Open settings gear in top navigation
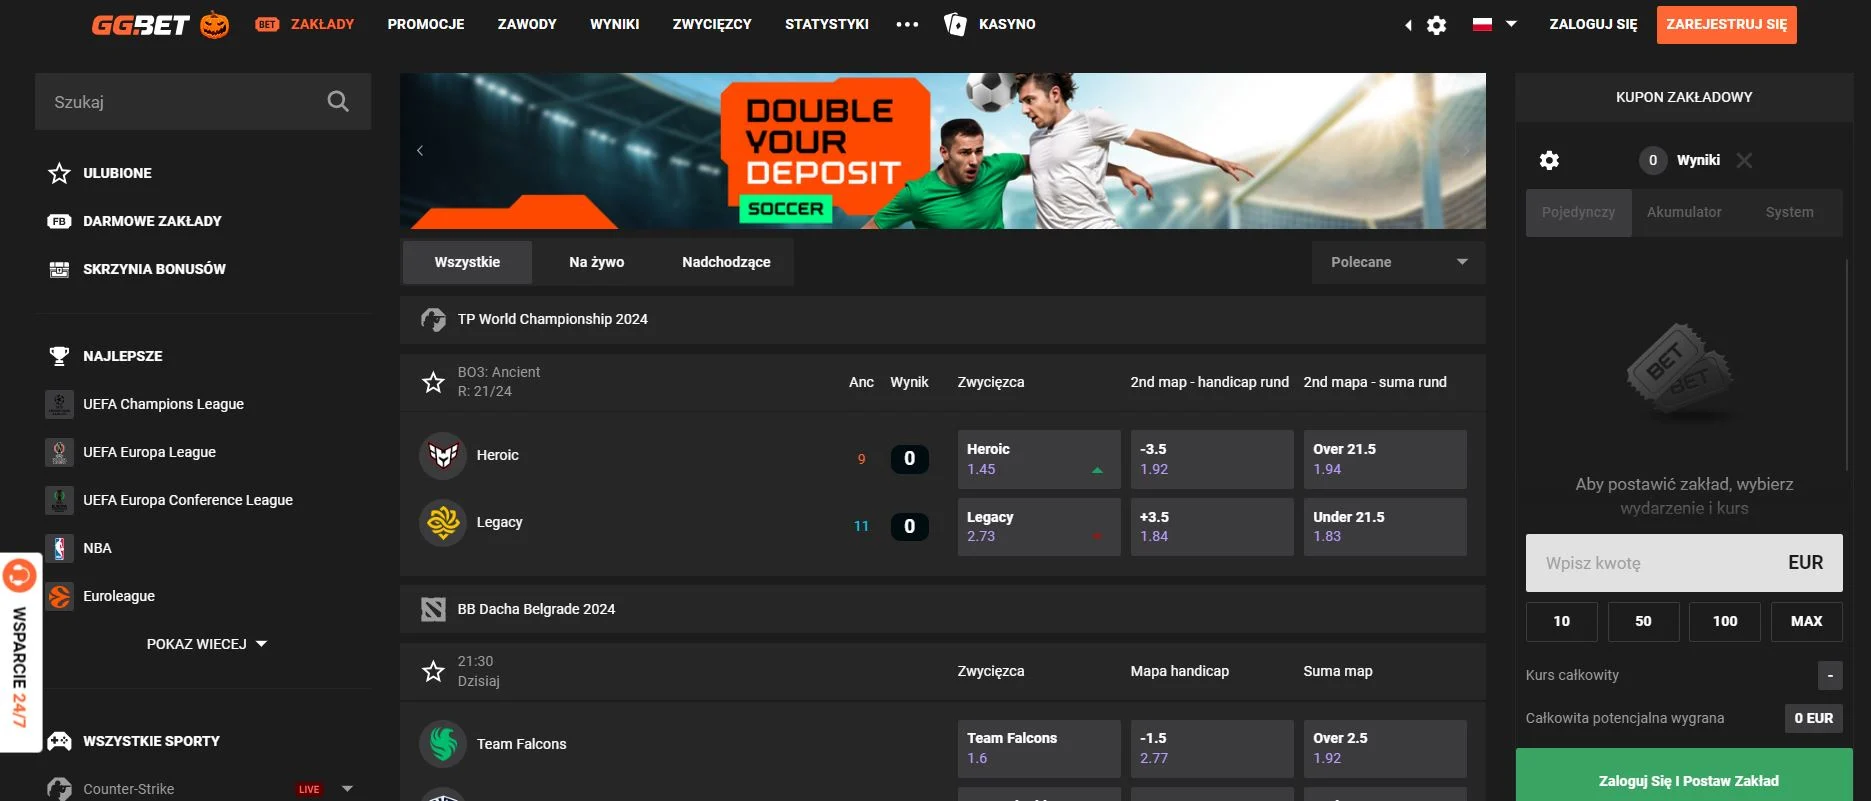The width and height of the screenshot is (1871, 801). (x=1437, y=25)
